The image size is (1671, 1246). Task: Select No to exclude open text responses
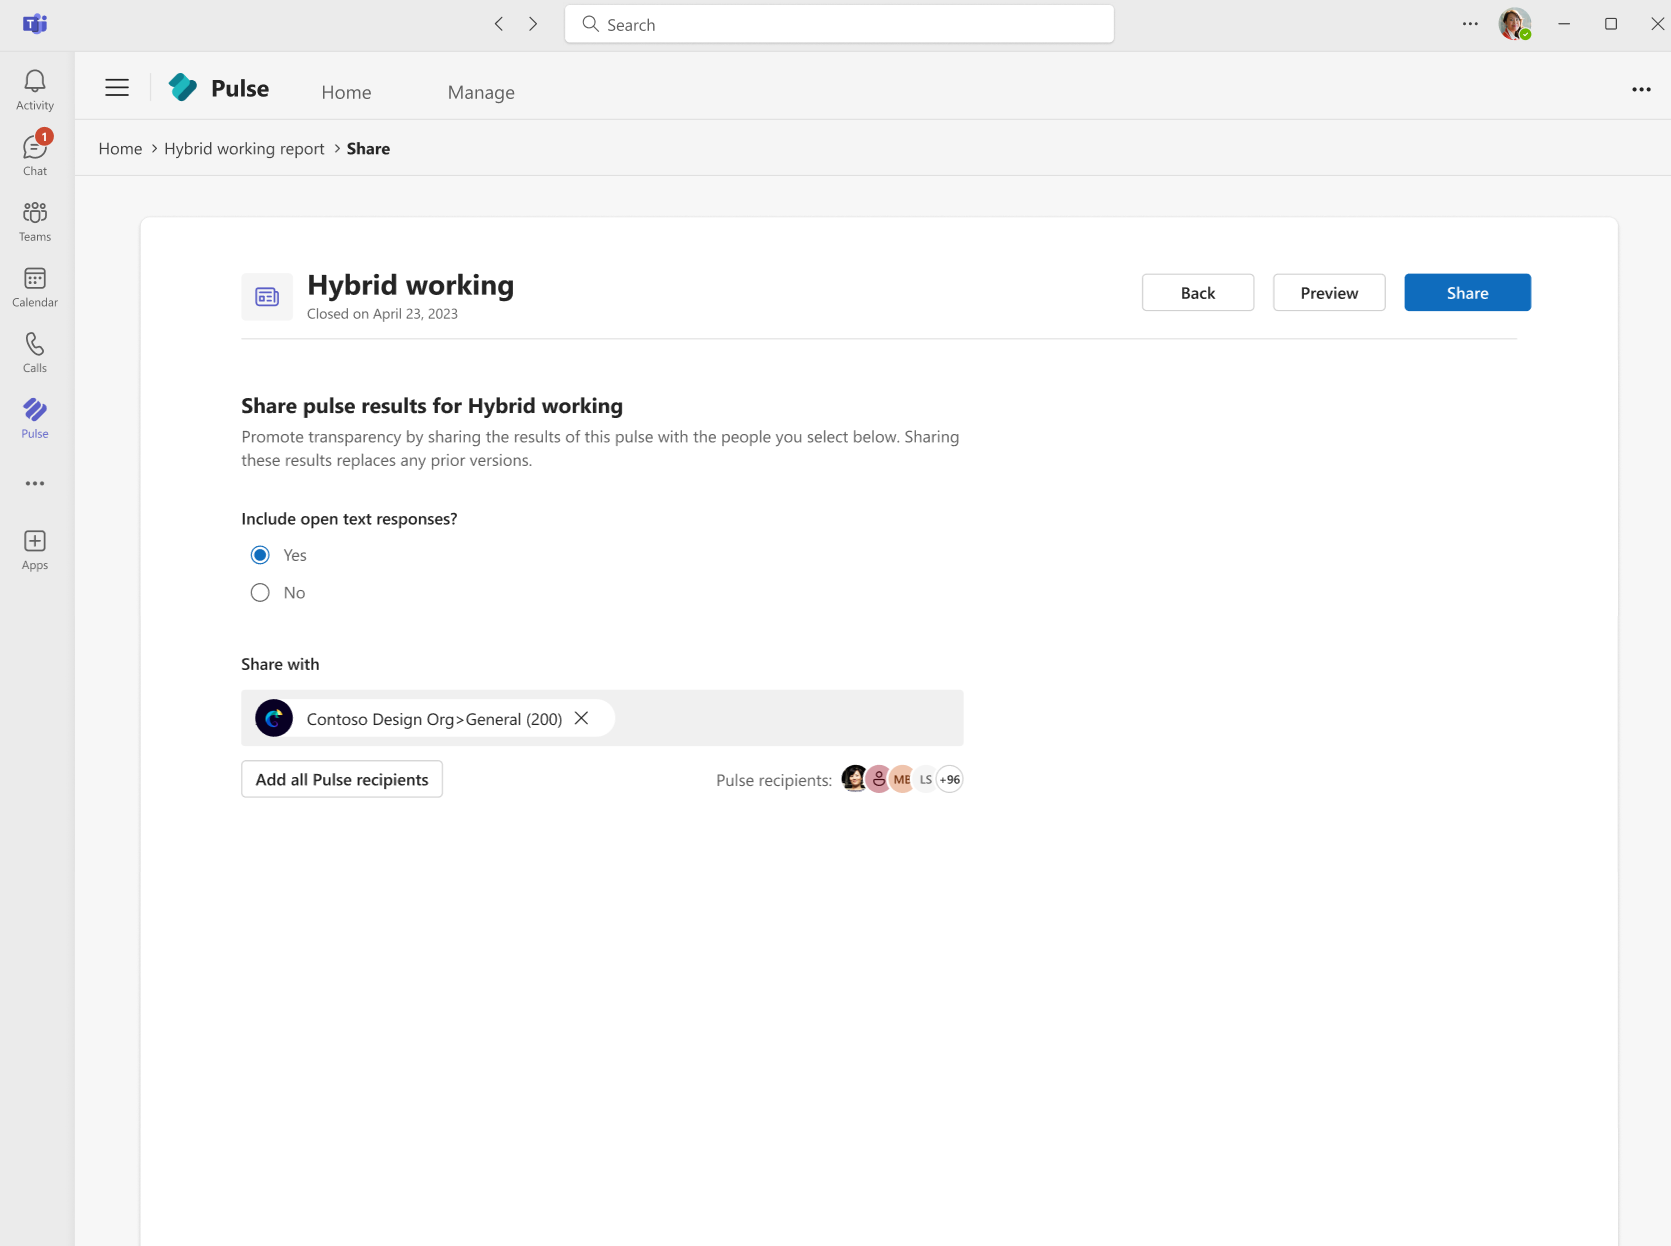click(x=259, y=592)
